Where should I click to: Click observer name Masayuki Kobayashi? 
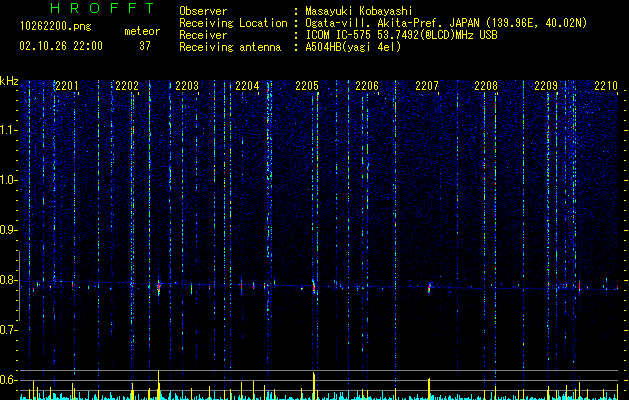pos(359,11)
